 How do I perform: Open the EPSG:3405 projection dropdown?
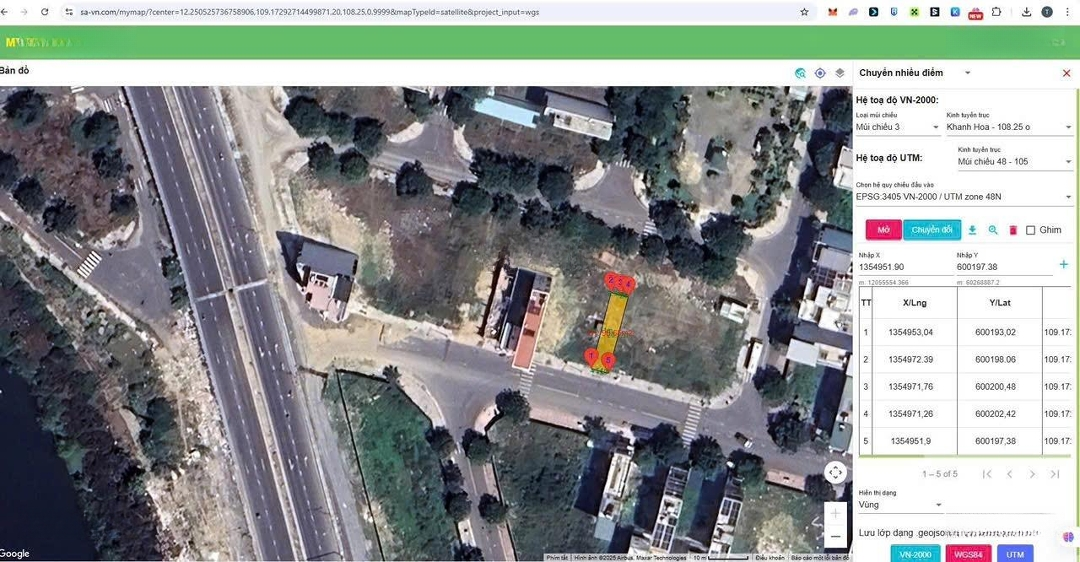point(964,197)
